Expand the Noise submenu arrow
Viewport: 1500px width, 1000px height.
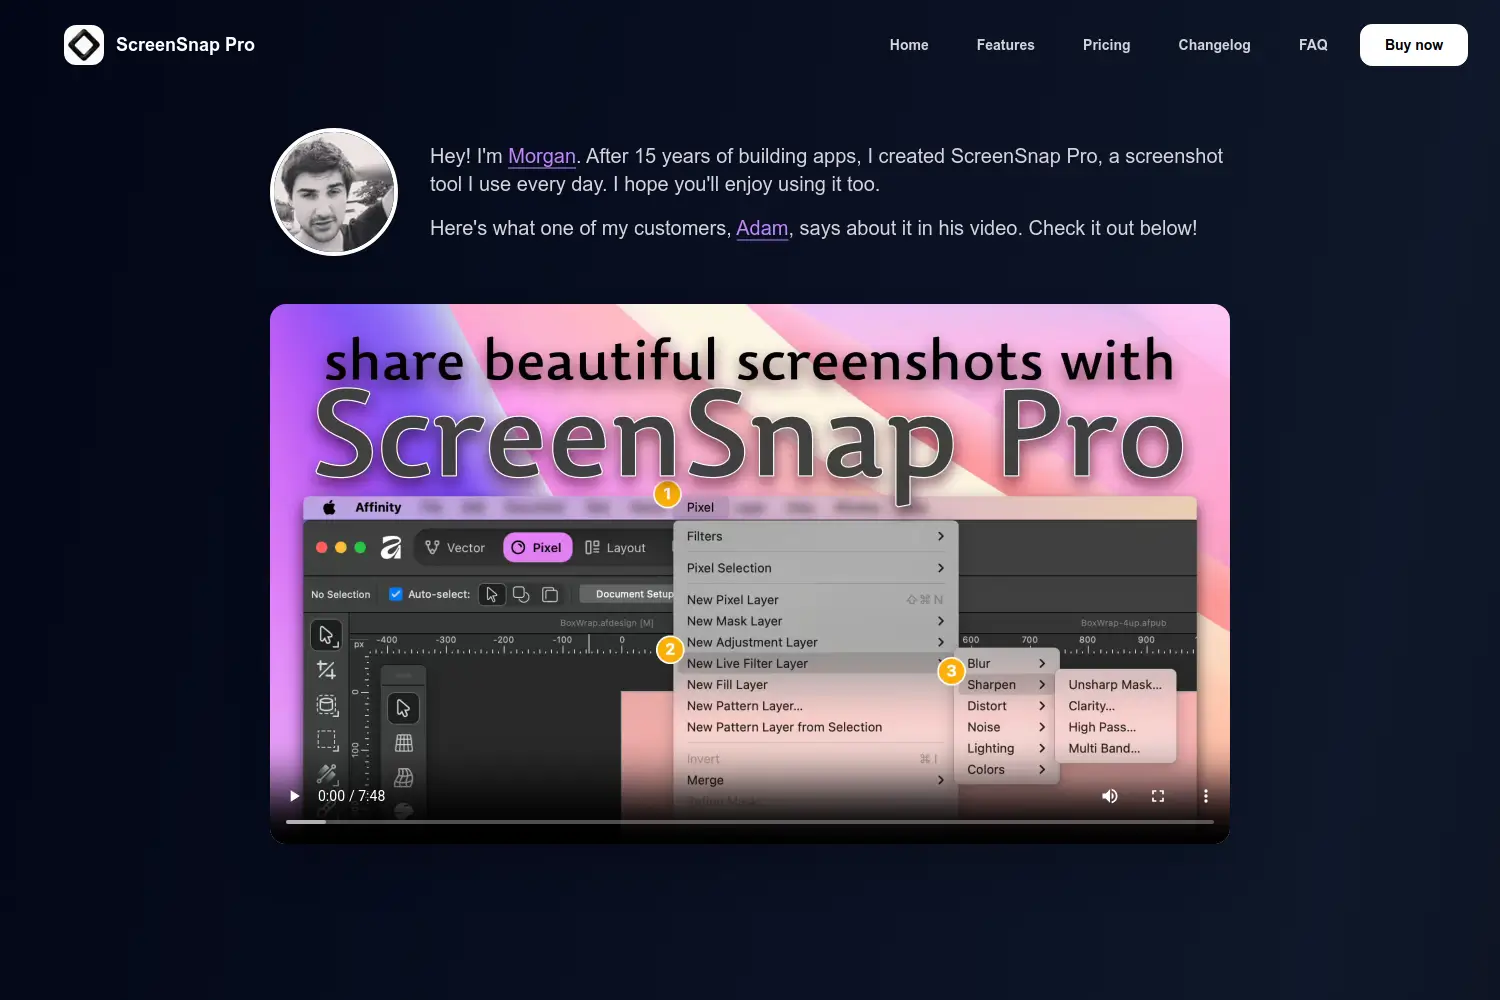coord(1042,727)
